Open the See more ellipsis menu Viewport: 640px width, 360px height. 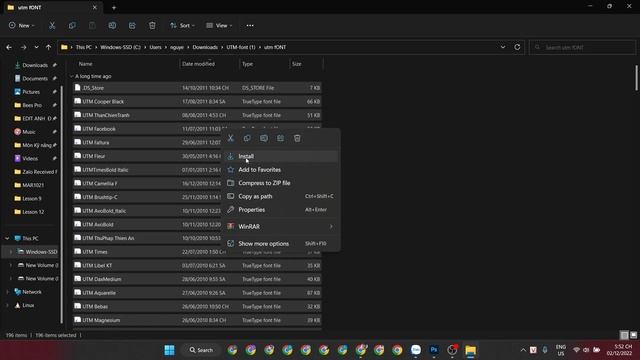click(250, 26)
